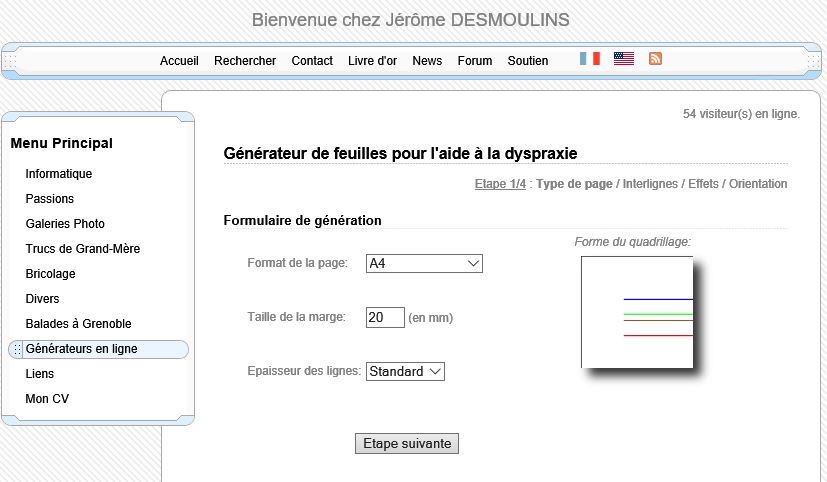Open the Forum link

(475, 61)
